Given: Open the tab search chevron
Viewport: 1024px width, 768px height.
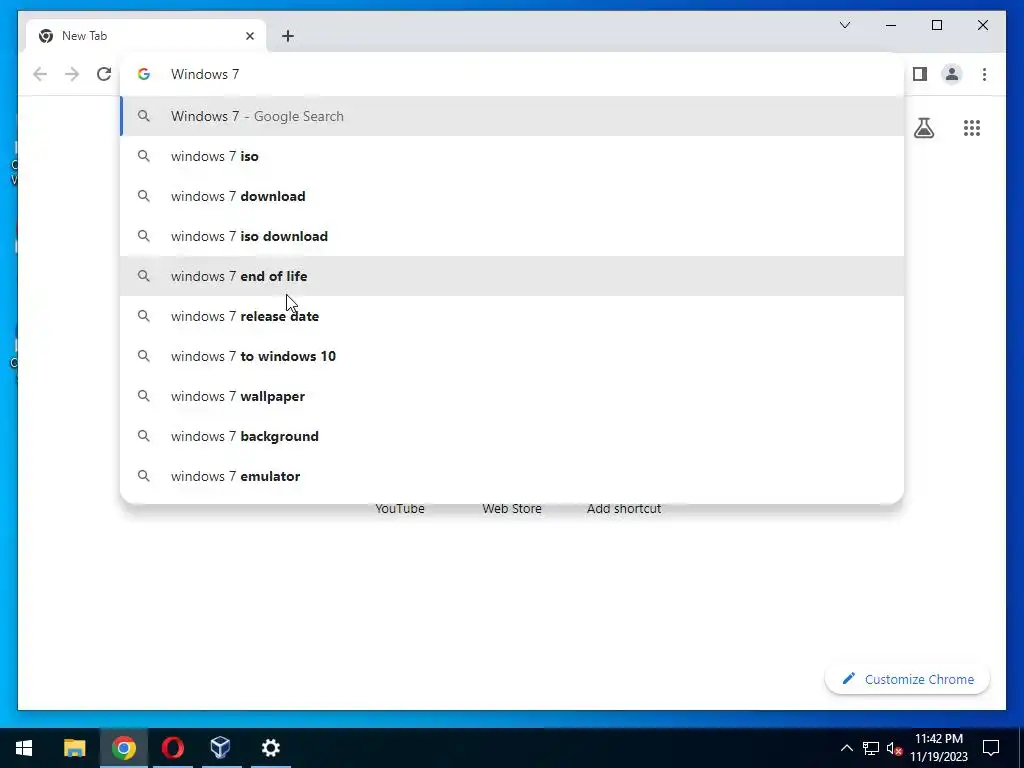Looking at the screenshot, I should 845,25.
